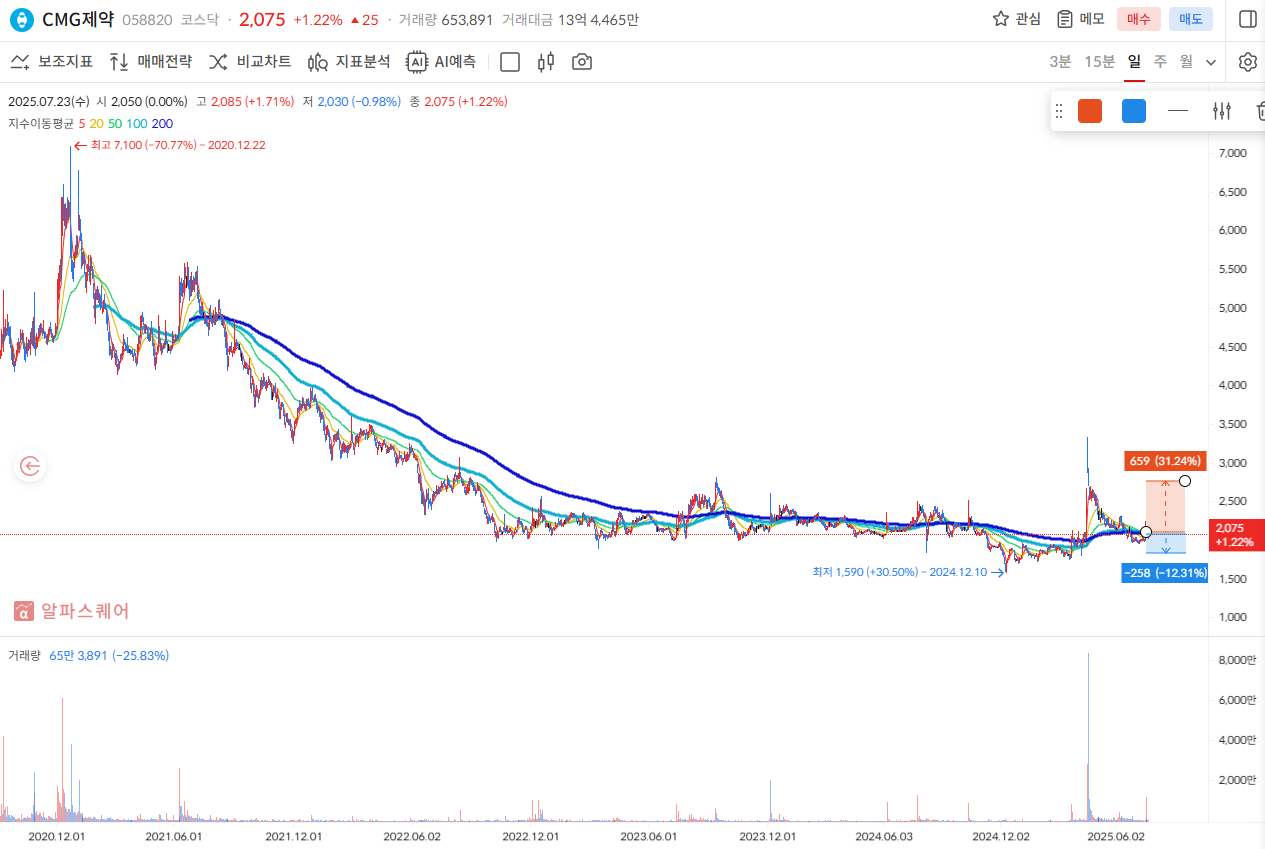Screen dimensions: 1265x849
Task: Select the moving average 20 legend value
Action: point(96,124)
